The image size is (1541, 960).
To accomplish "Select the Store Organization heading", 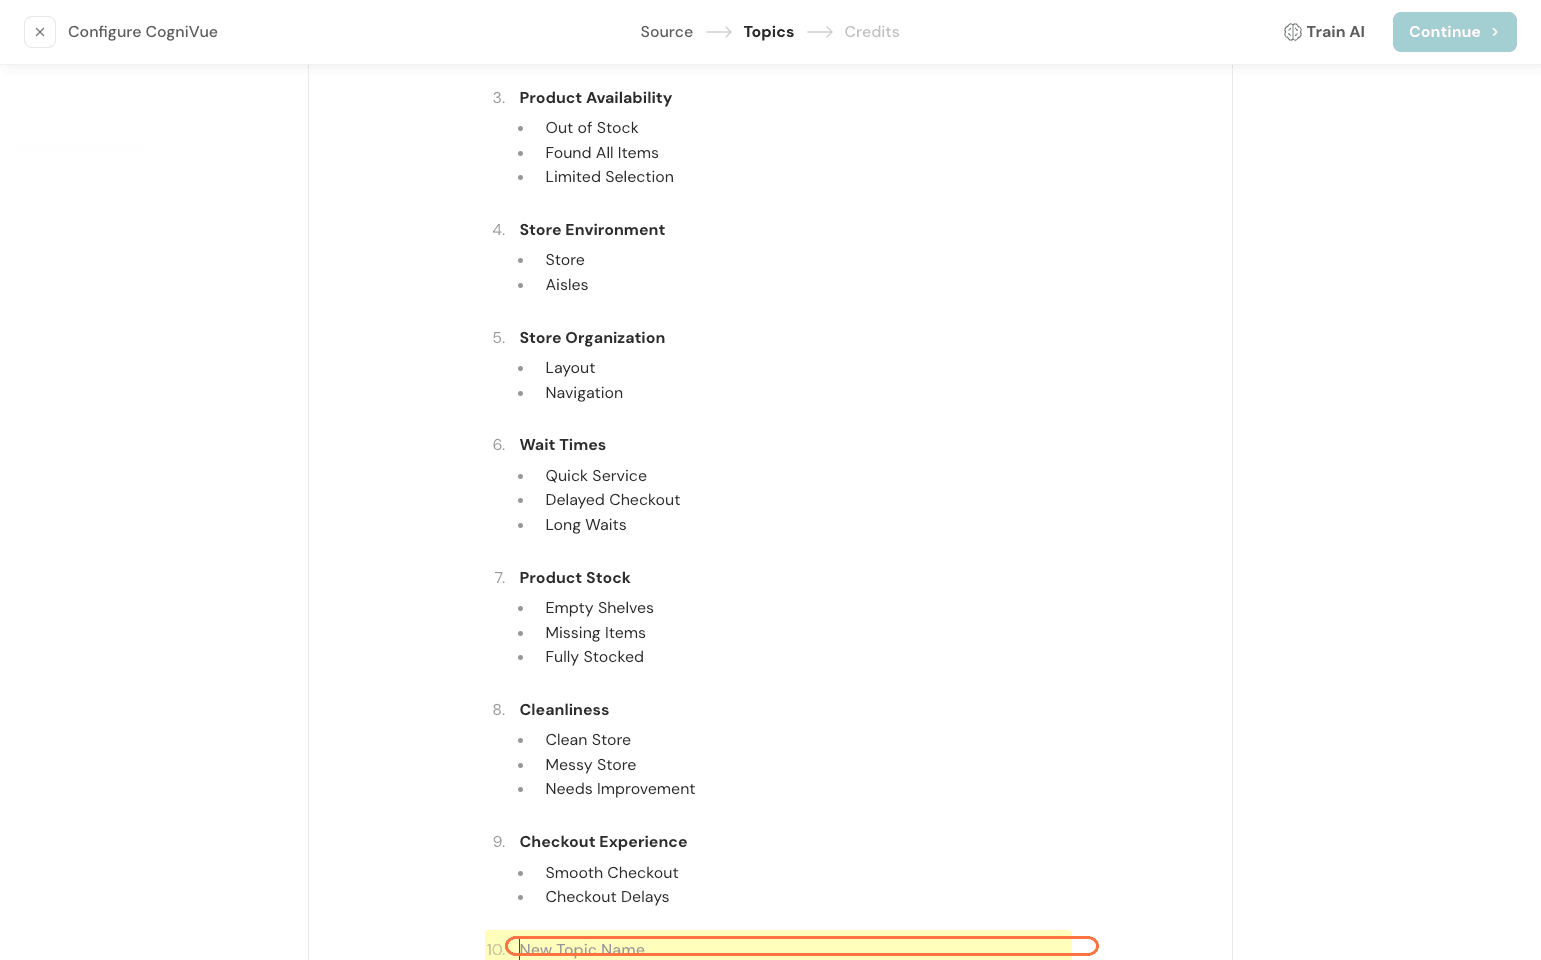I will [592, 338].
